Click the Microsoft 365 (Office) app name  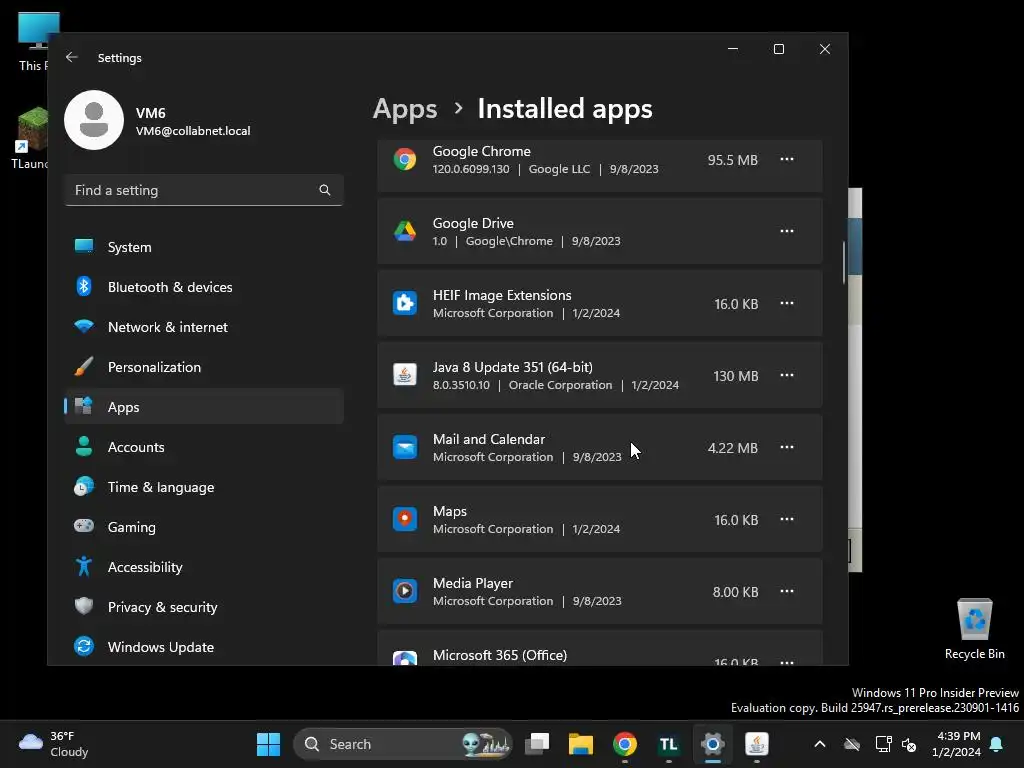(500, 655)
